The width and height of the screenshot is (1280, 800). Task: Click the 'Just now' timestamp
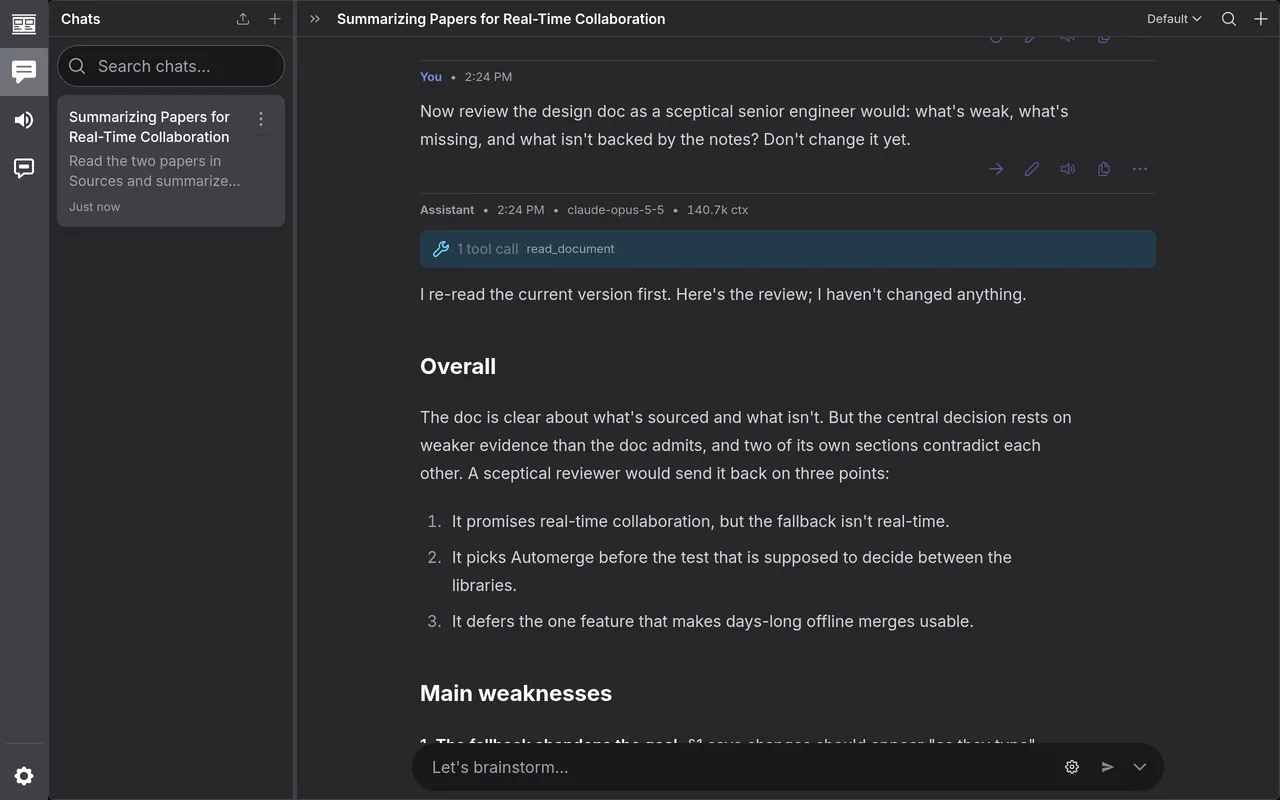coord(94,207)
